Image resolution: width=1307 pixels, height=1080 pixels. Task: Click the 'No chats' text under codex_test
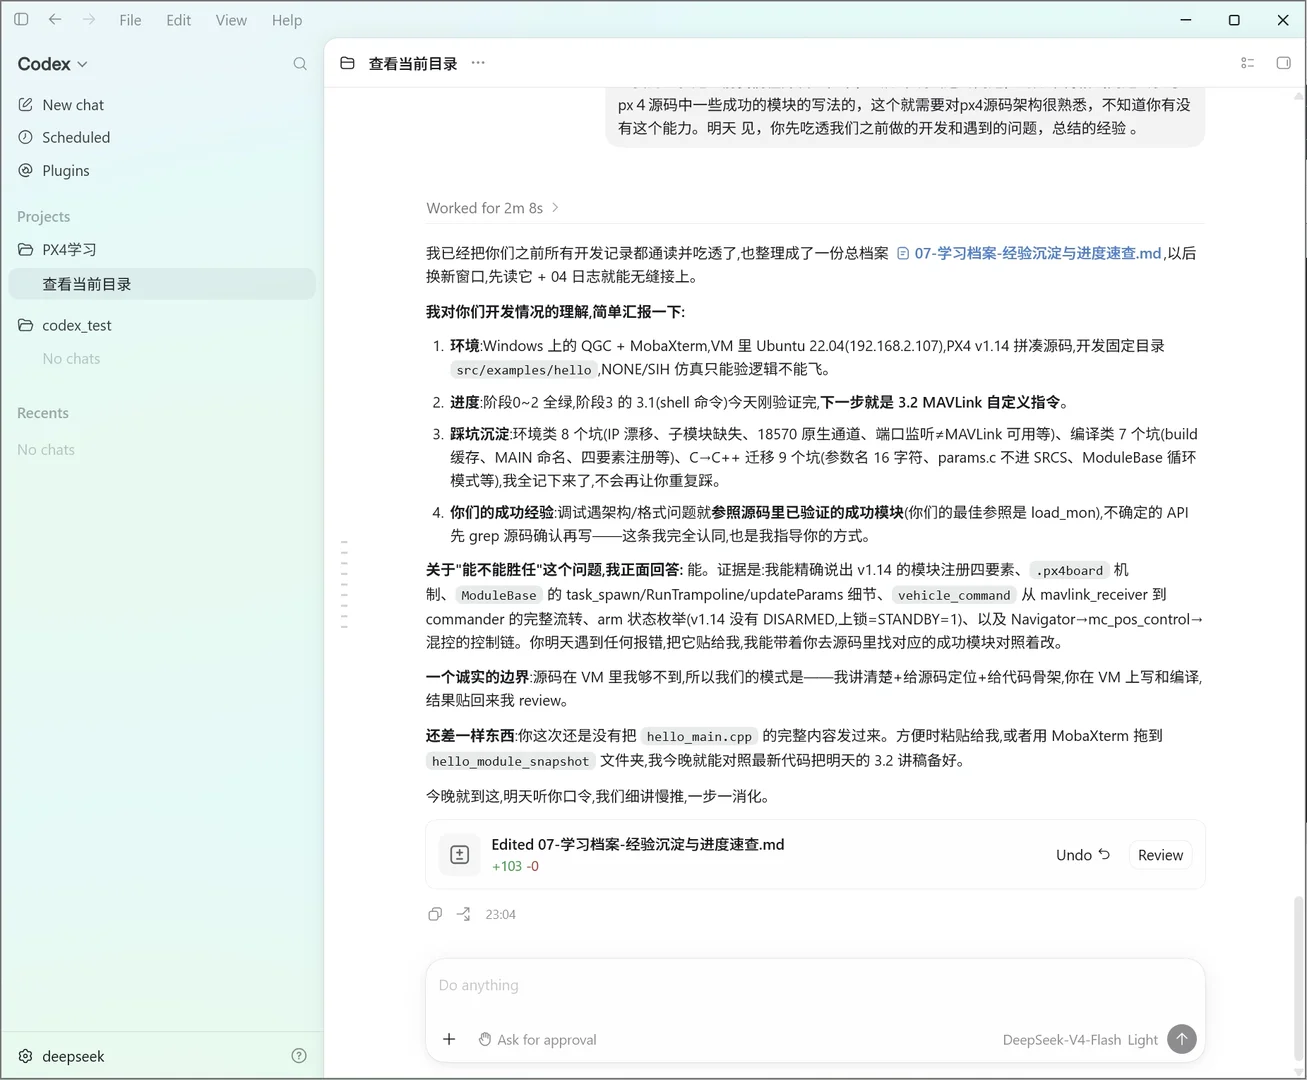pos(71,359)
